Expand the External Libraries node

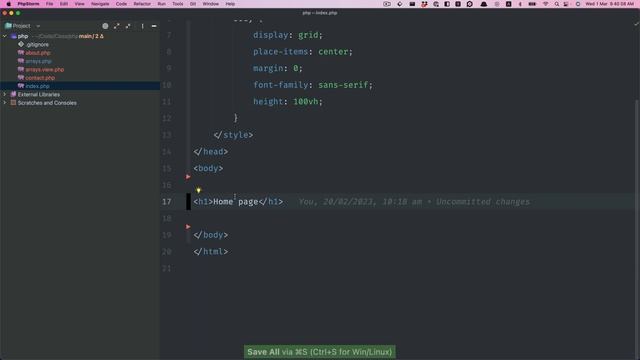pos(5,94)
